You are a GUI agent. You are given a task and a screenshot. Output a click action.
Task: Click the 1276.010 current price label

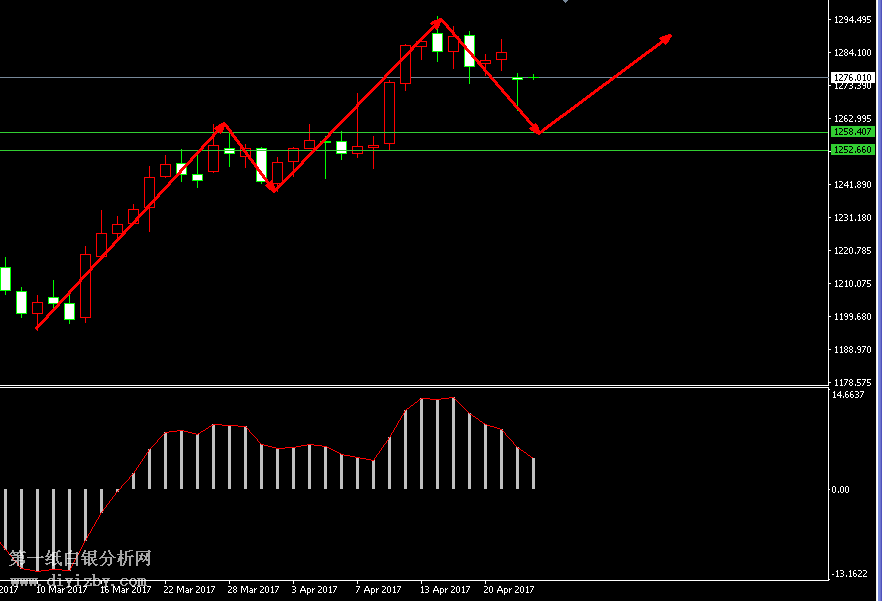[852, 77]
